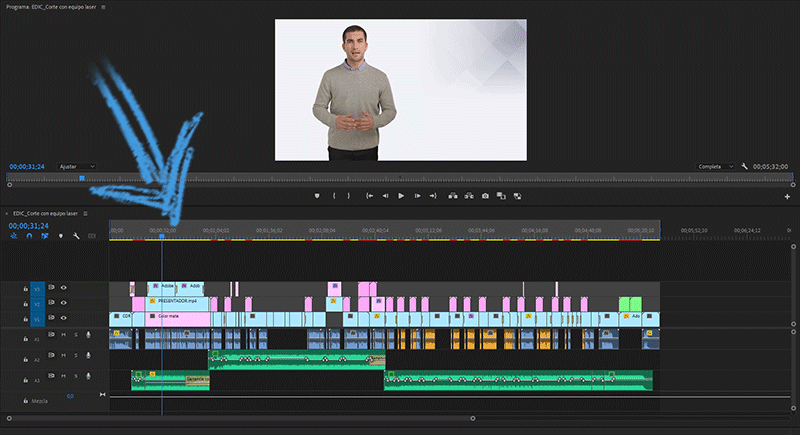This screenshot has width=800, height=435.
Task: Click the Extract button icon
Action: click(x=468, y=196)
